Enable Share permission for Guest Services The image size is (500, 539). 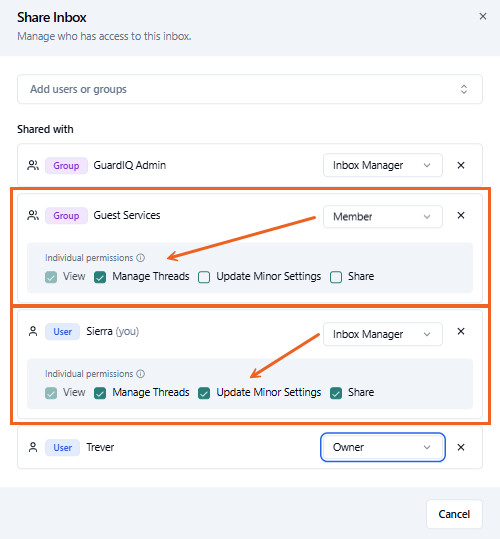tap(336, 277)
